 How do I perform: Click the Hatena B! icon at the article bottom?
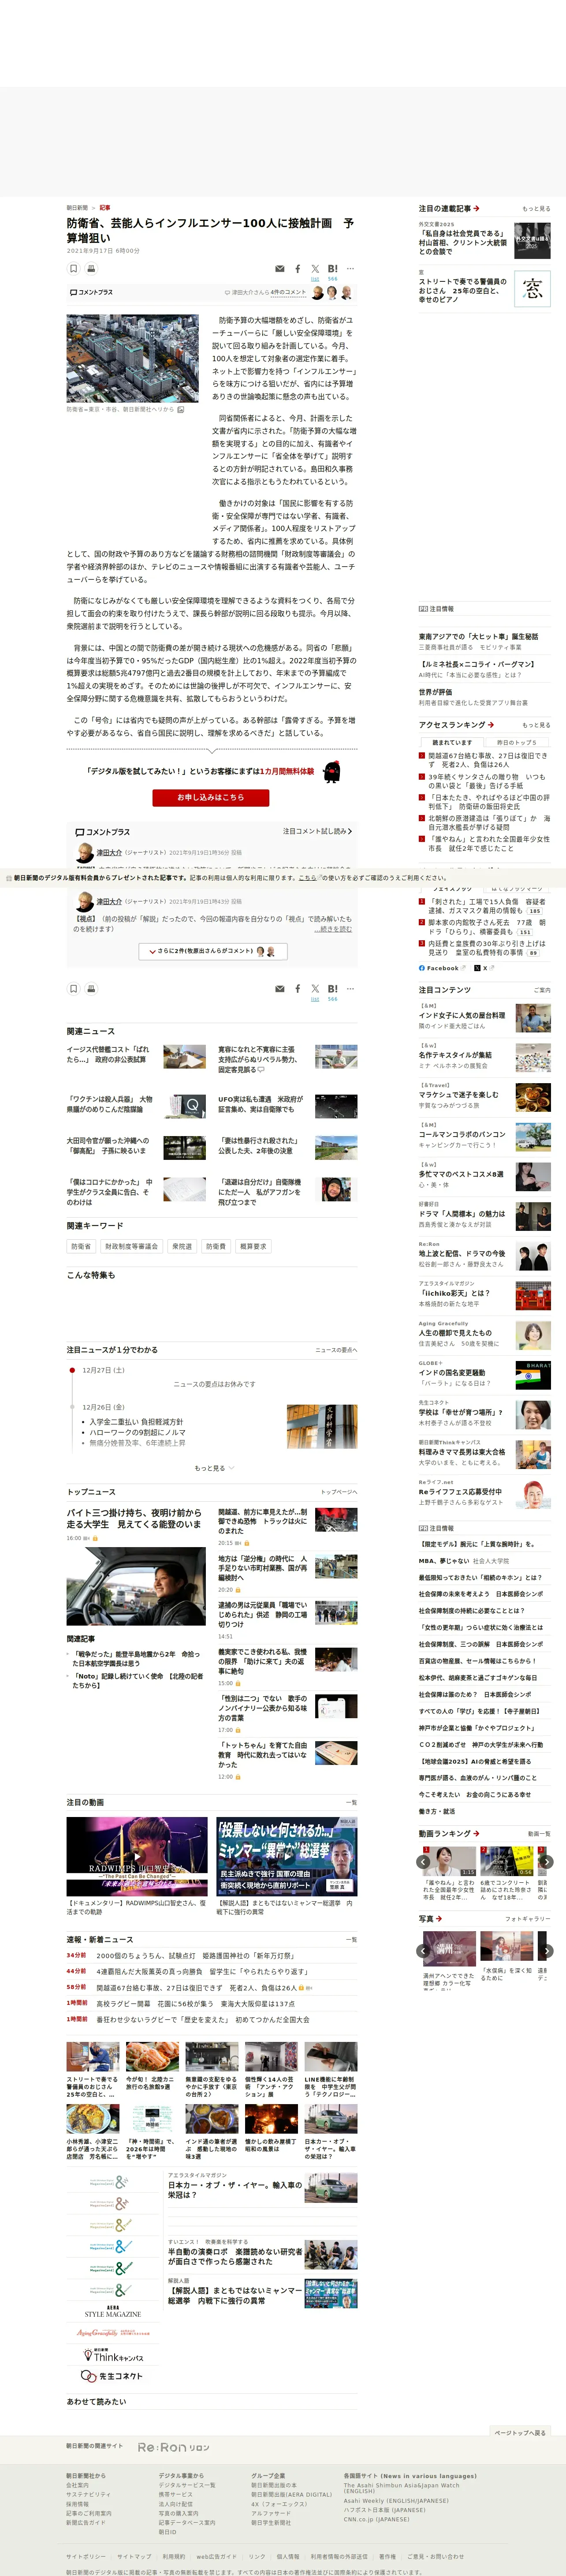(332, 989)
